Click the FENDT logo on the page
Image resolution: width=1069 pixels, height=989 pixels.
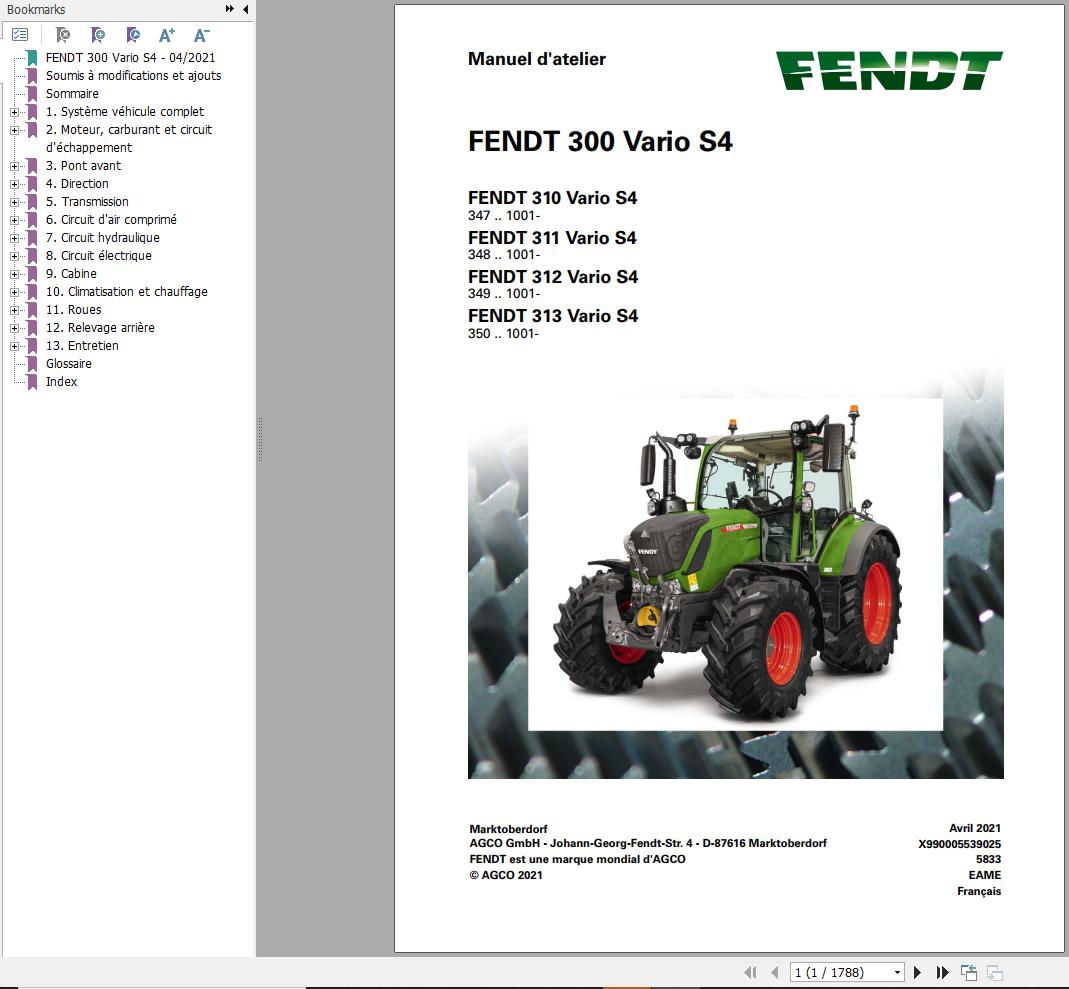[x=889, y=70]
